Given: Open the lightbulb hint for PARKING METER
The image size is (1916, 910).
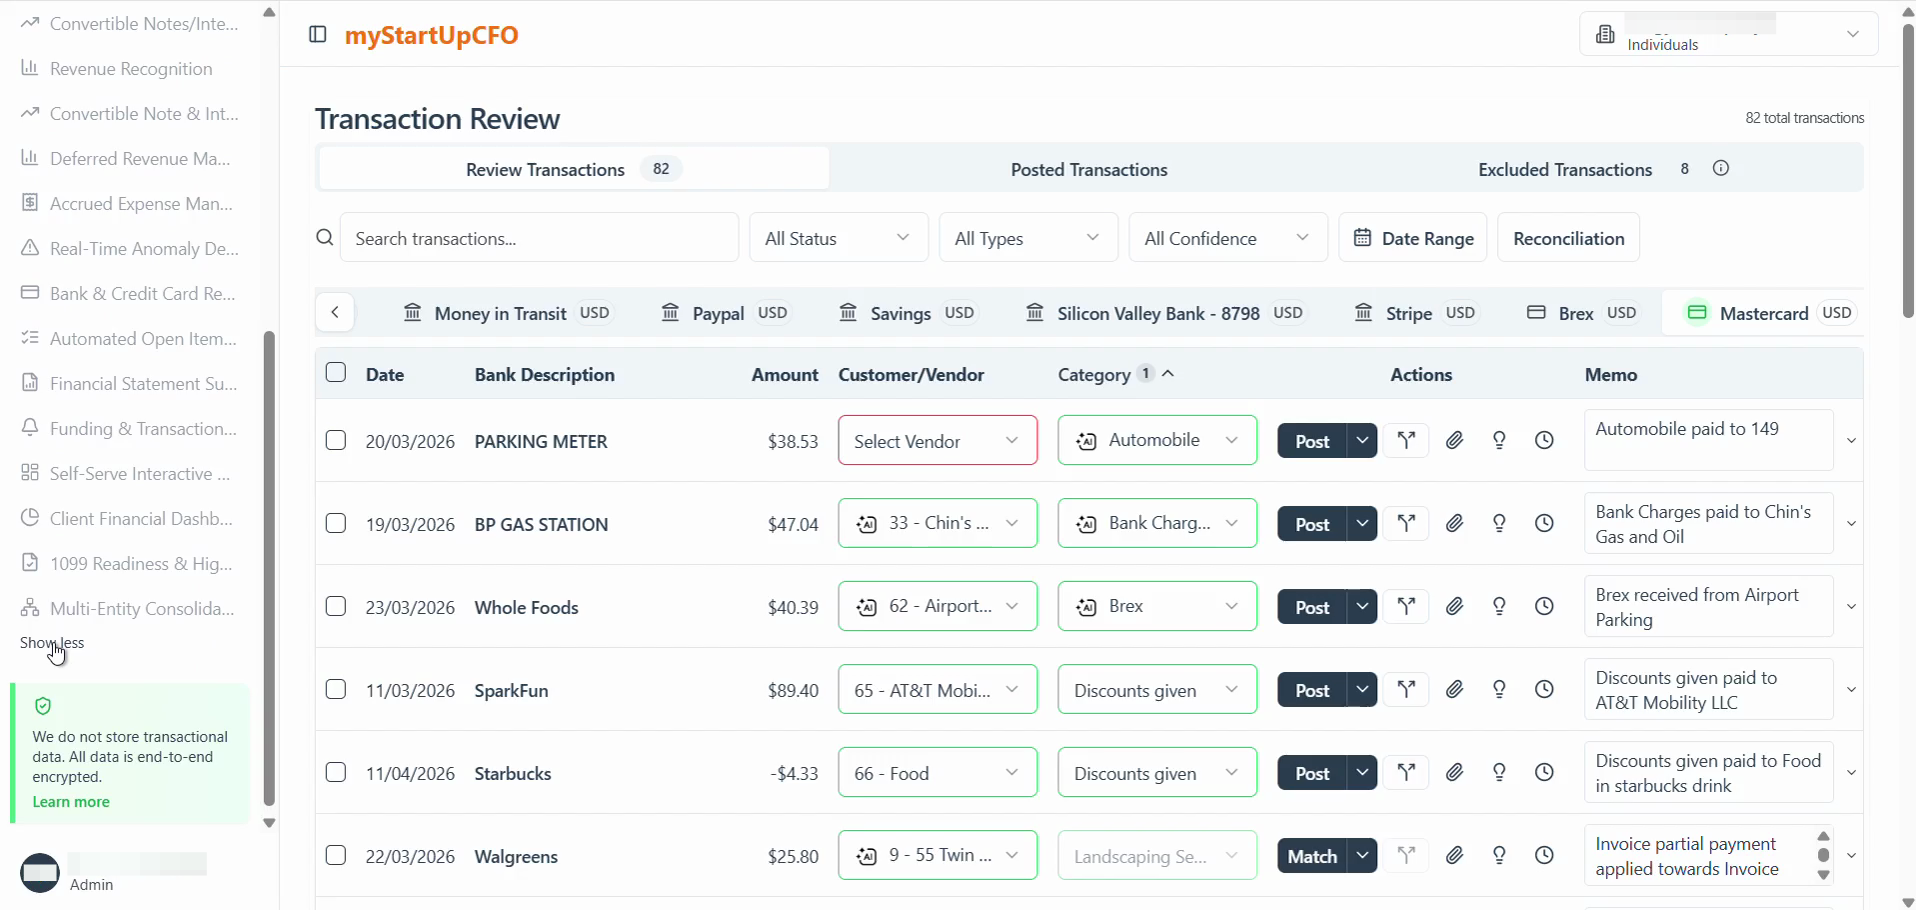Looking at the screenshot, I should pyautogui.click(x=1499, y=440).
